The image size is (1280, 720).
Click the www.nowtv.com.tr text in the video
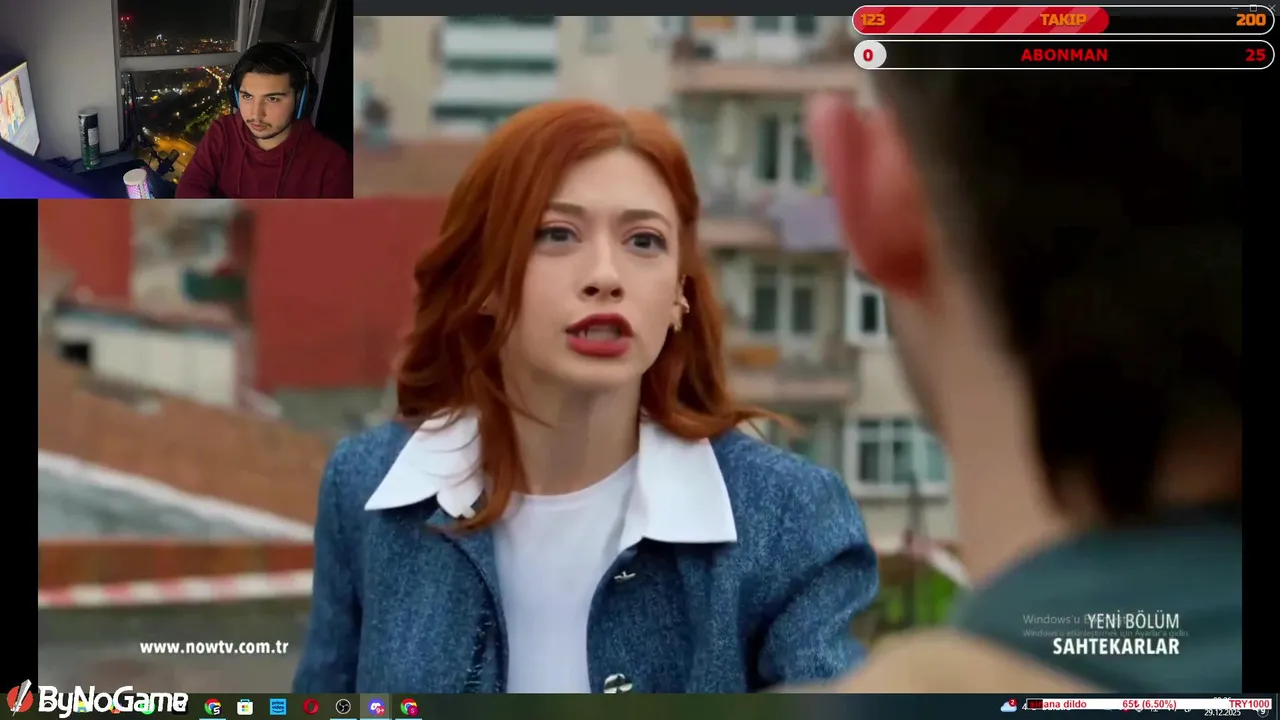(214, 647)
